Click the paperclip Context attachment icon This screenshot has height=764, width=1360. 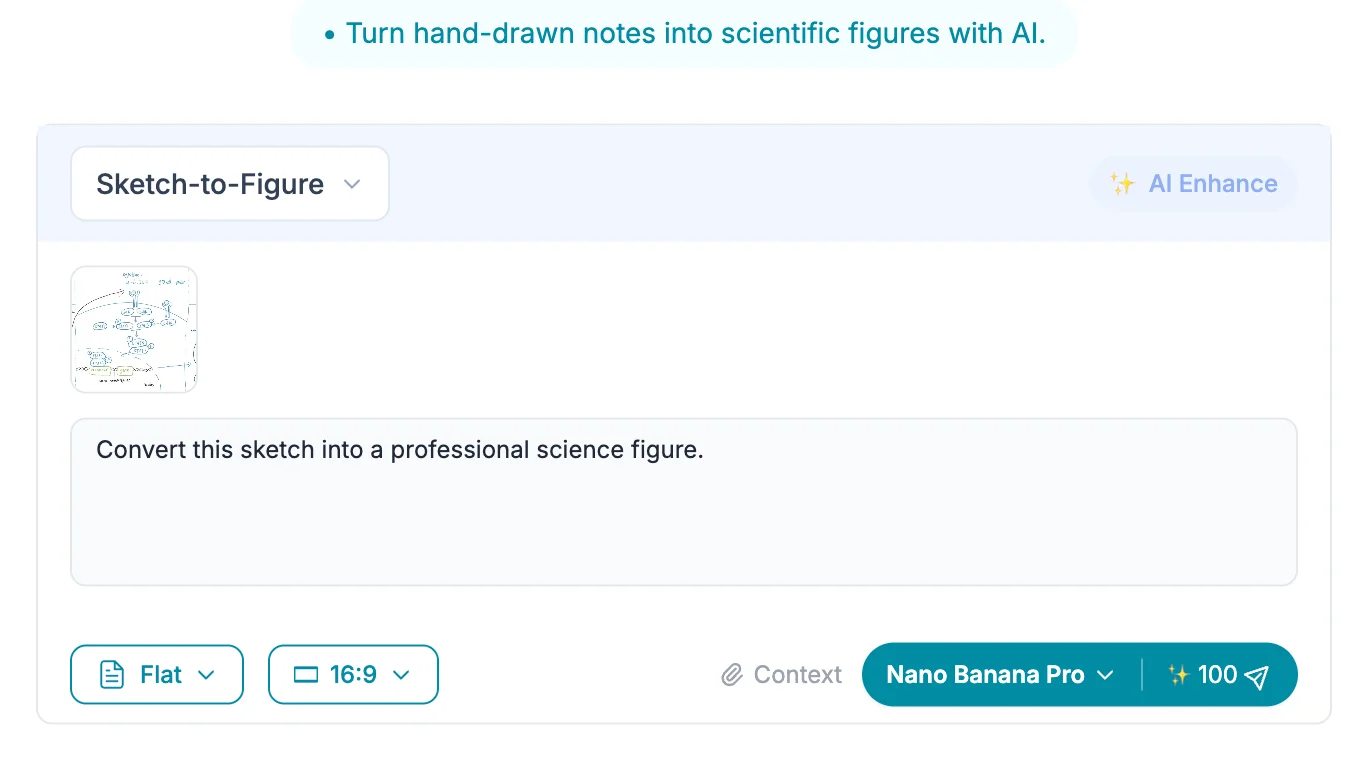pos(732,675)
